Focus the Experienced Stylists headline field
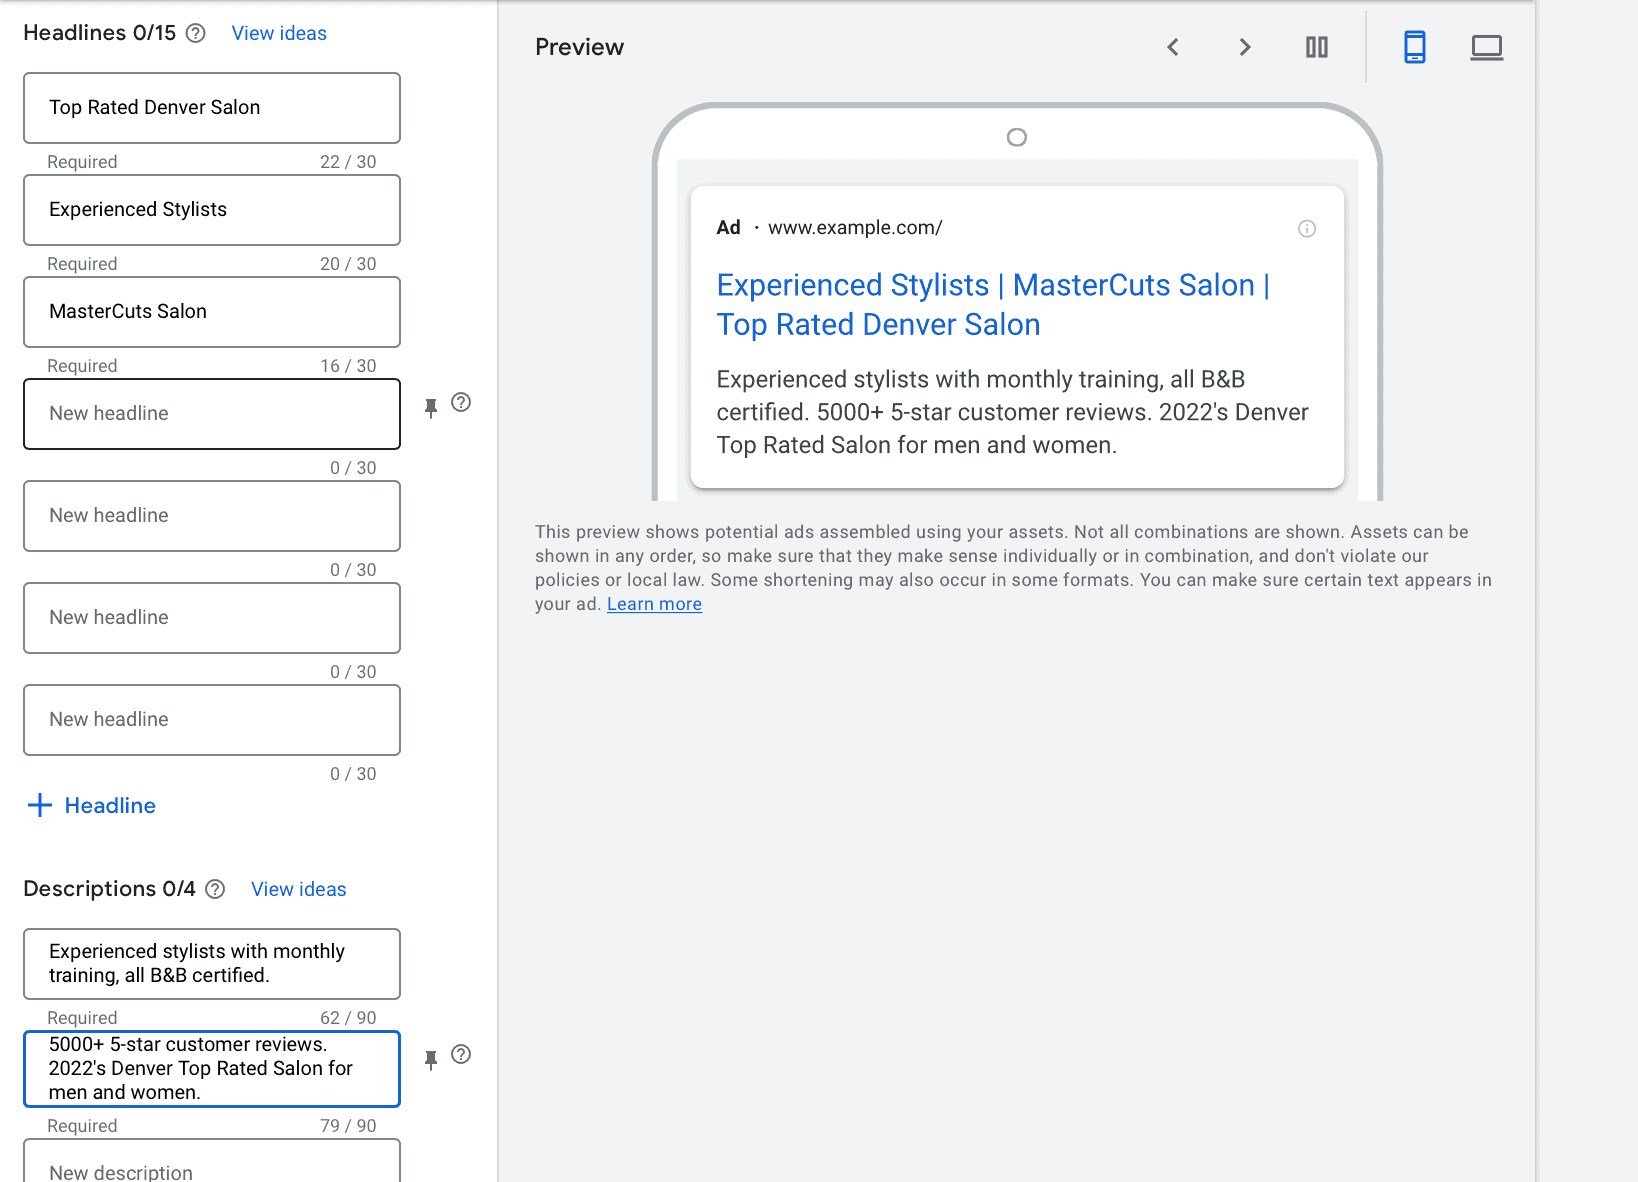Screen dimensions: 1638x1182 212,210
